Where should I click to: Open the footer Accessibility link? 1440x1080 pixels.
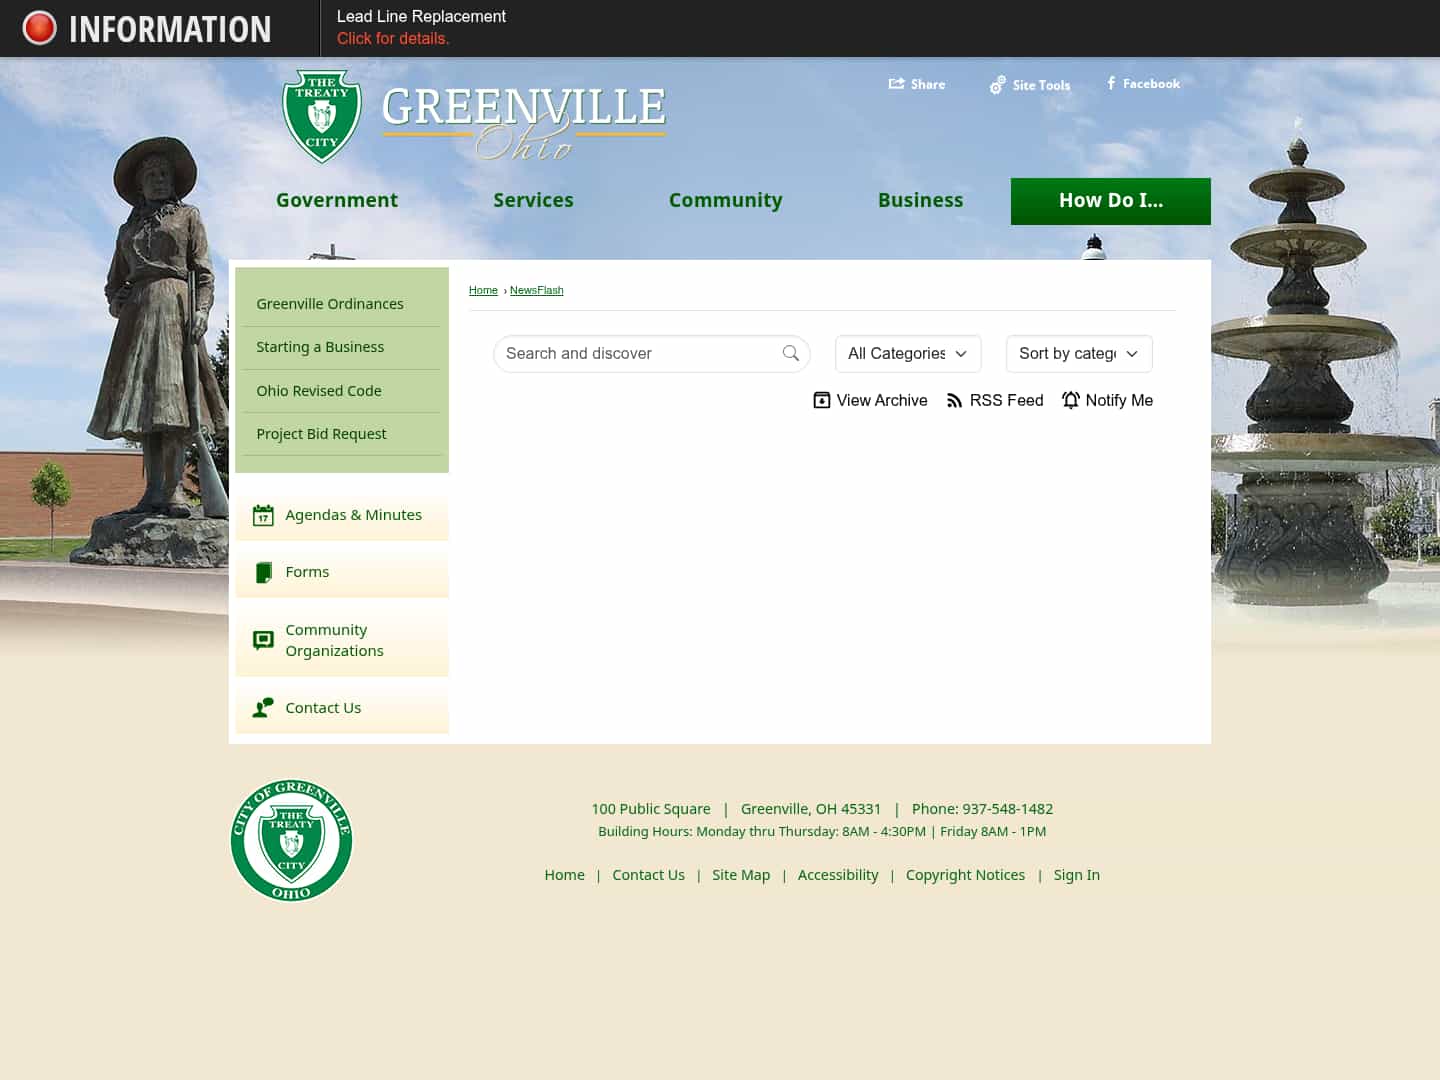838,875
